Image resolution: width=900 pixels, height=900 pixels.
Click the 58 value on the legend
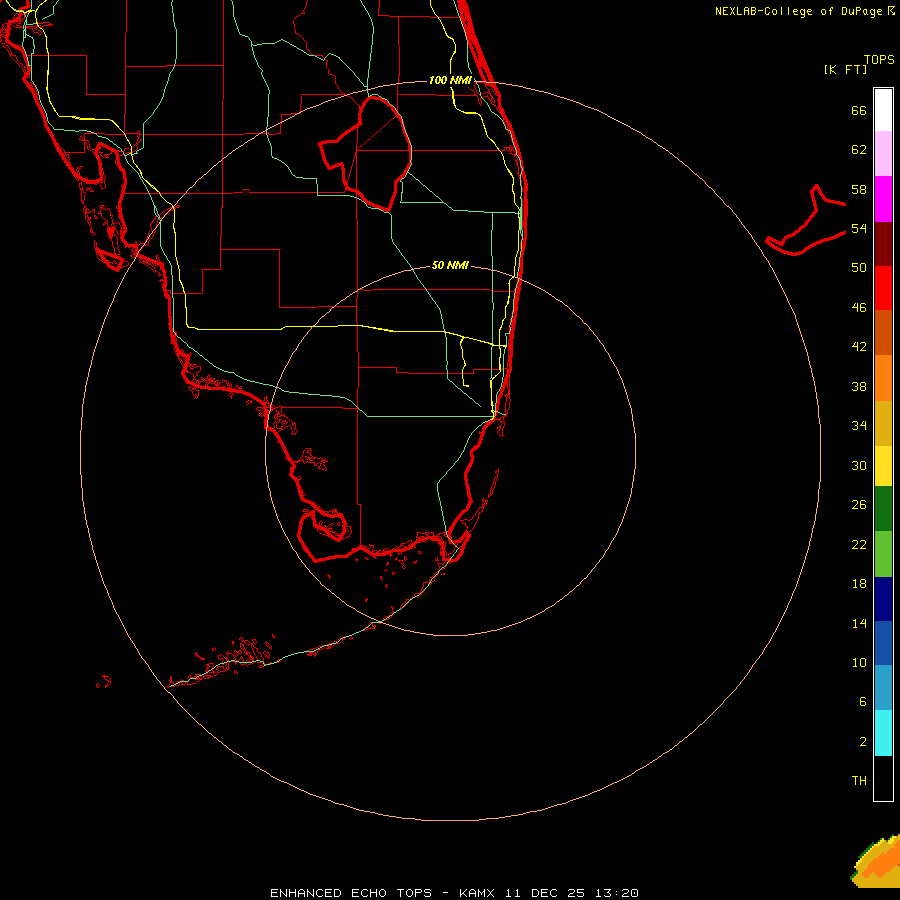click(x=859, y=189)
